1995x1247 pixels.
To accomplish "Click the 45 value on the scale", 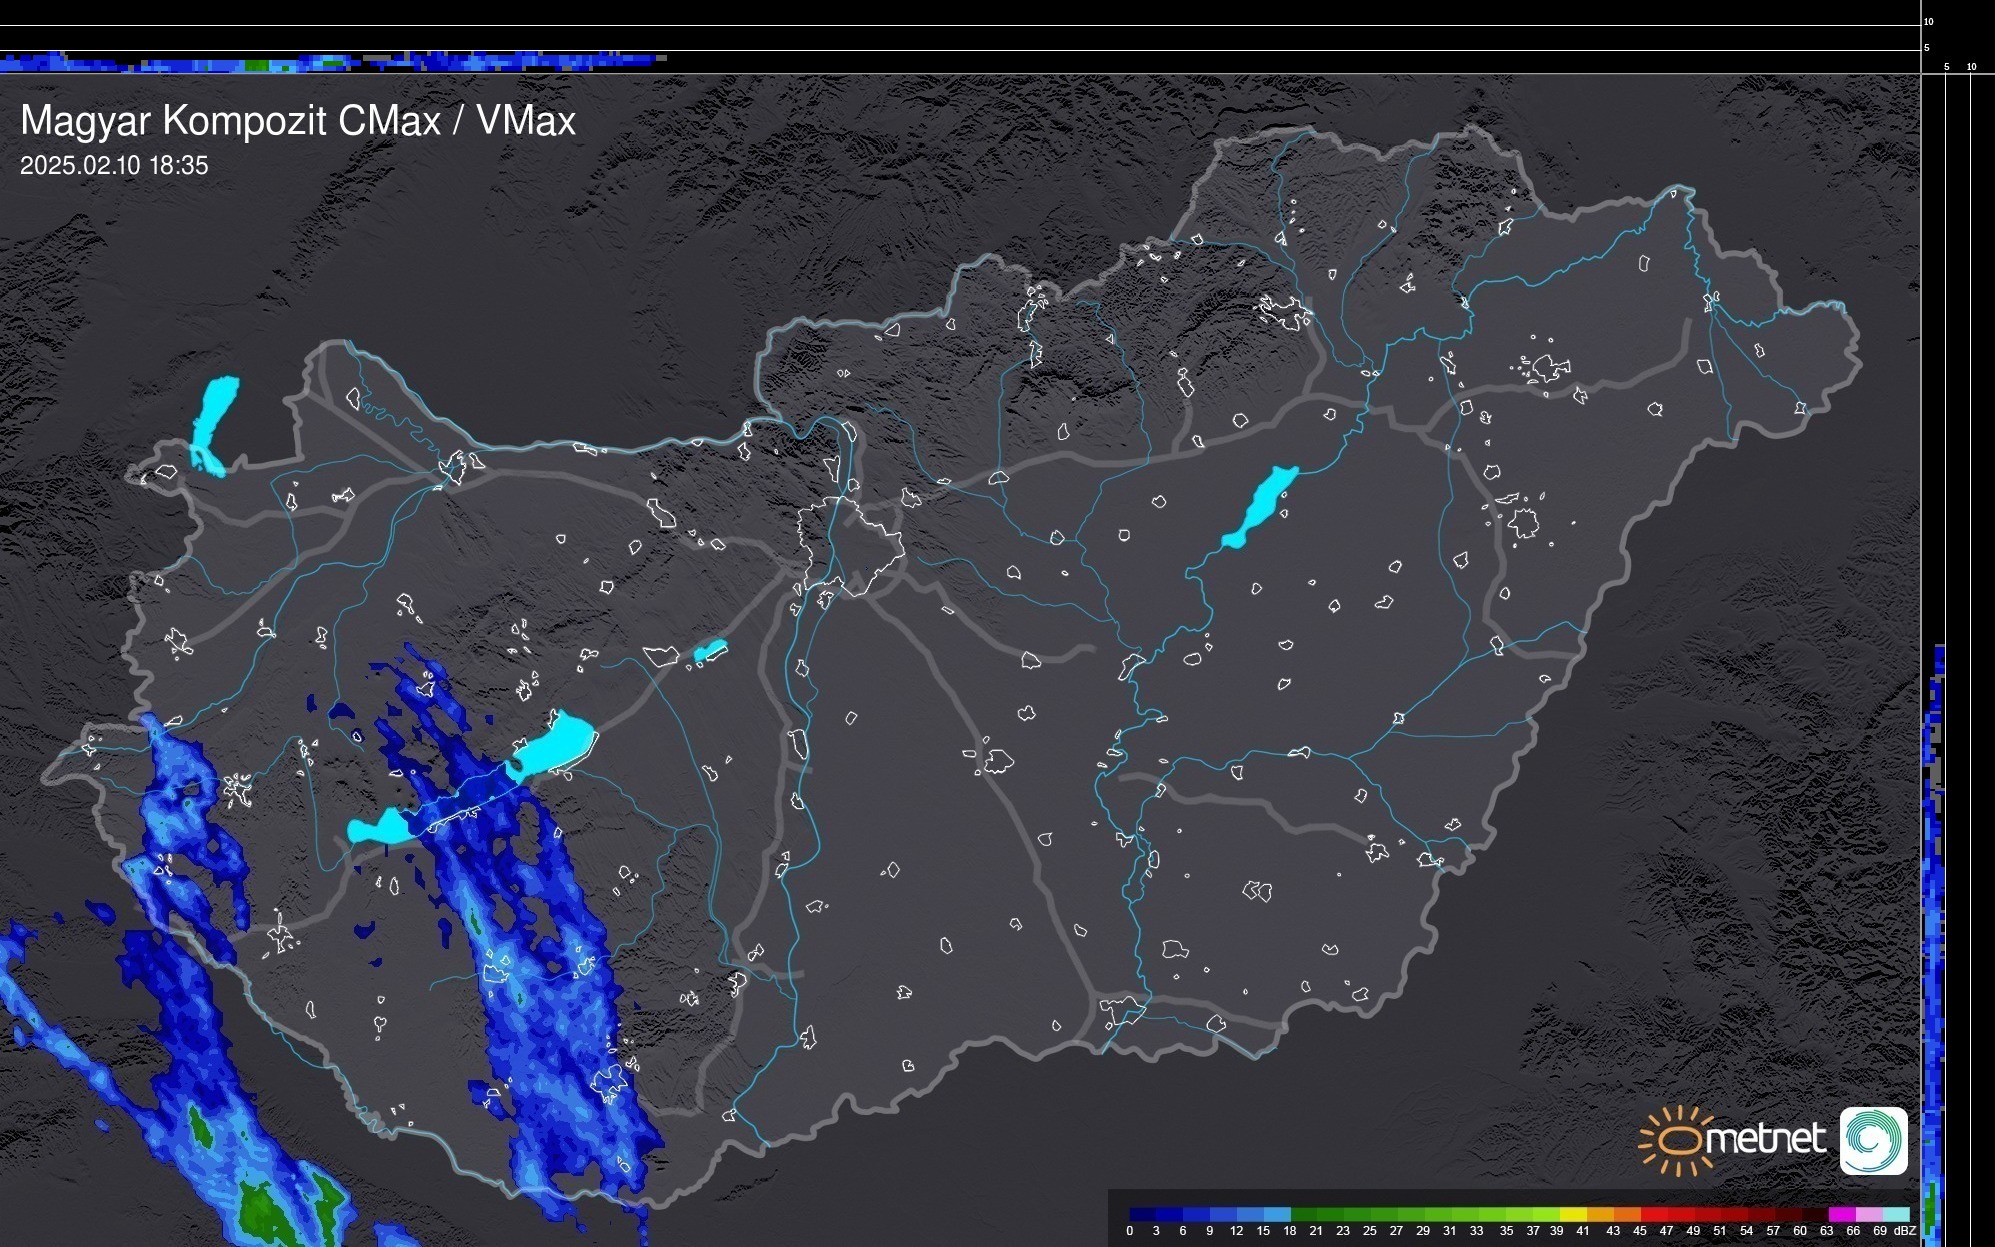I will tap(1639, 1231).
